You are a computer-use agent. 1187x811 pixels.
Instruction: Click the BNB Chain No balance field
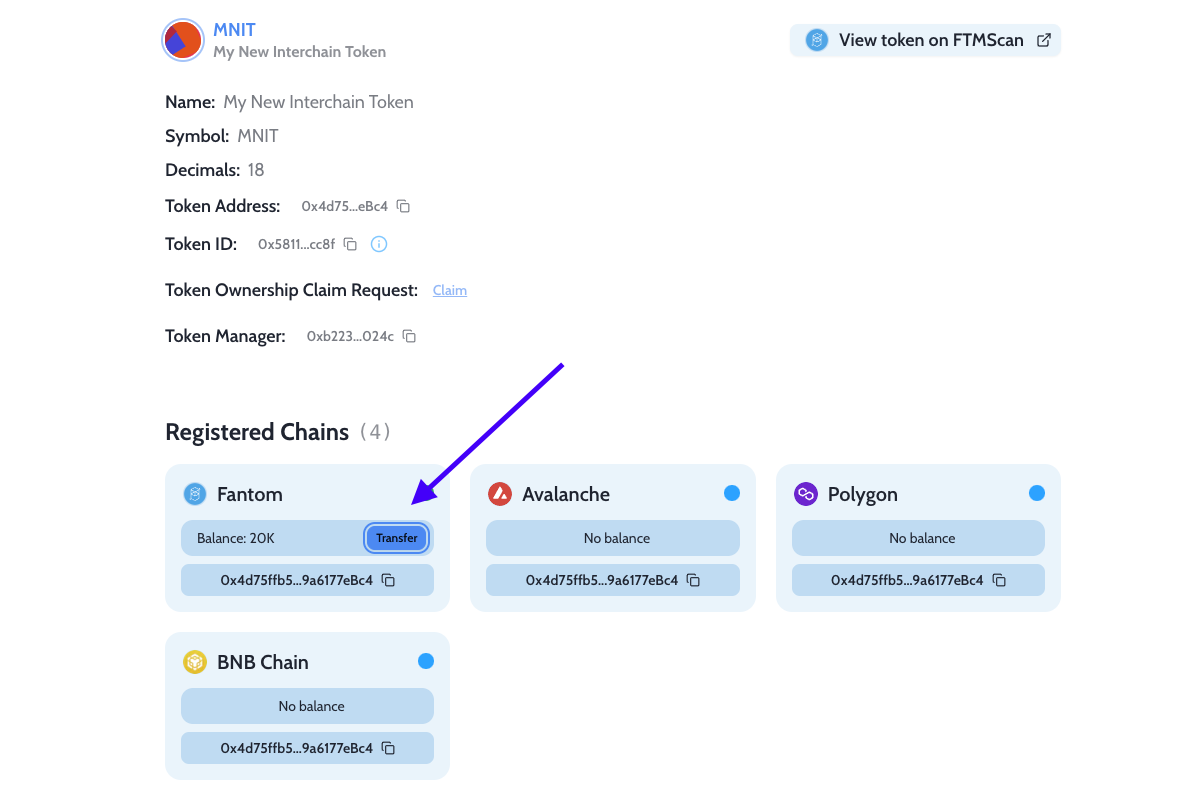point(307,706)
